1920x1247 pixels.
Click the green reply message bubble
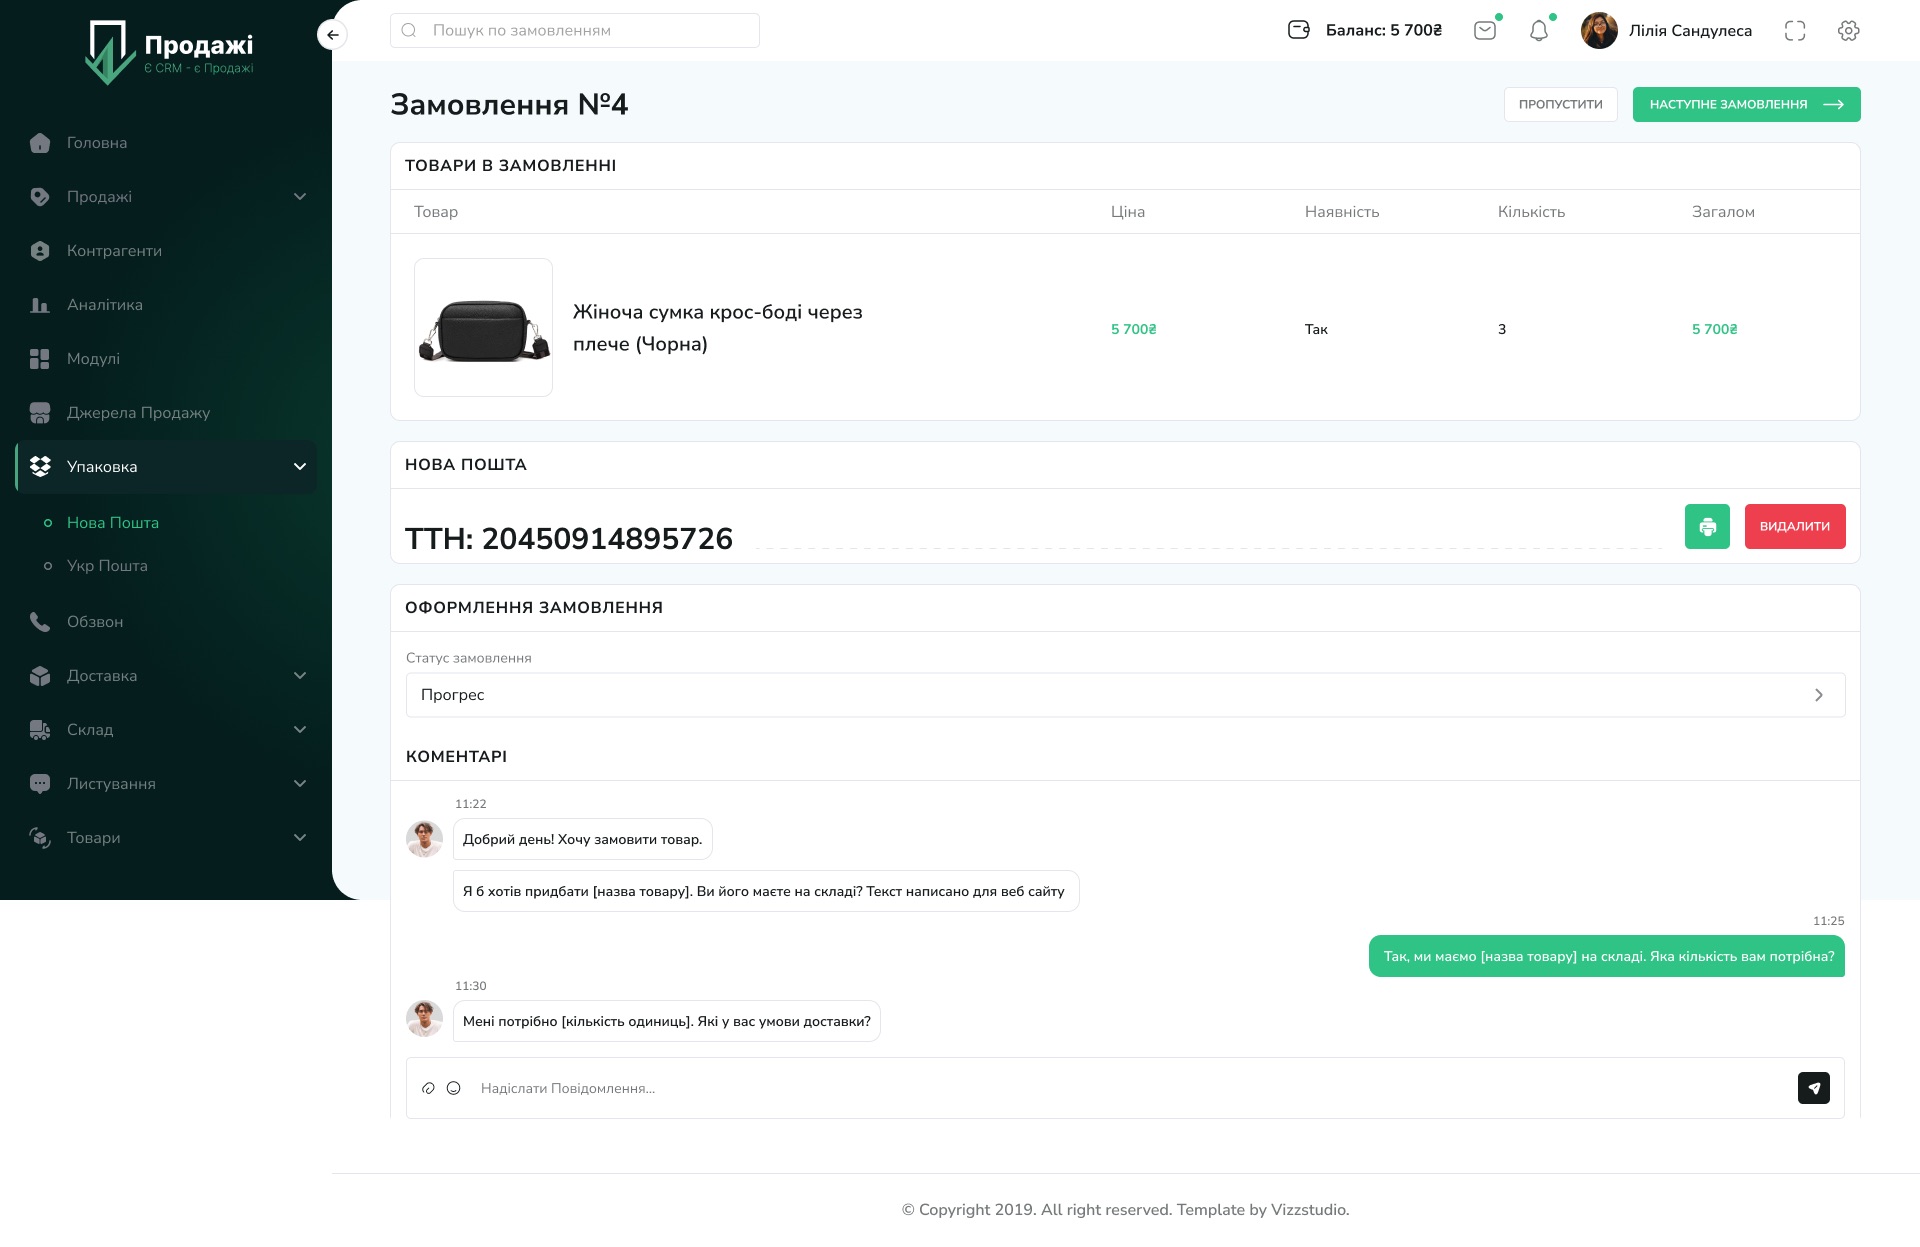(1607, 957)
